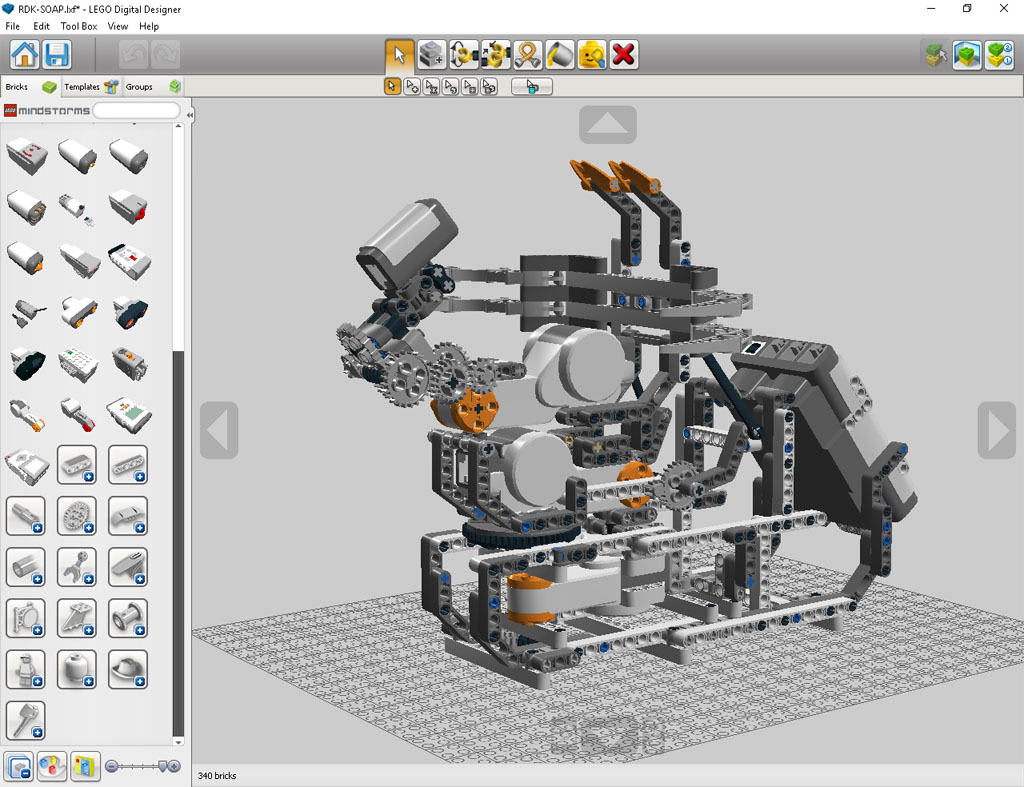
Task: Expand the gear wheels brick category
Action: [x=77, y=516]
